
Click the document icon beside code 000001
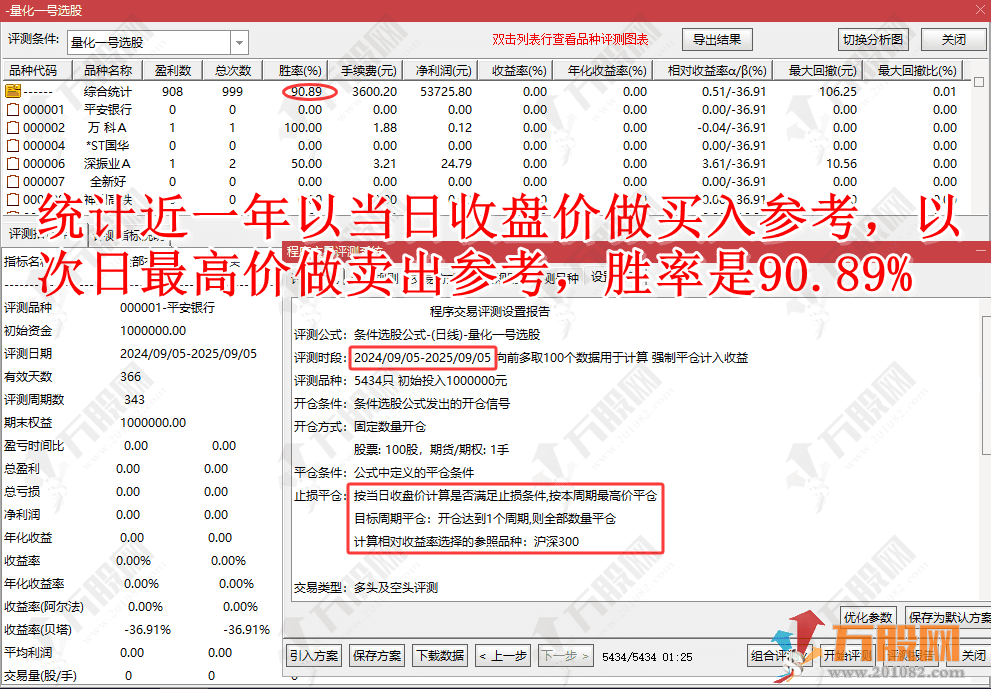(13, 109)
